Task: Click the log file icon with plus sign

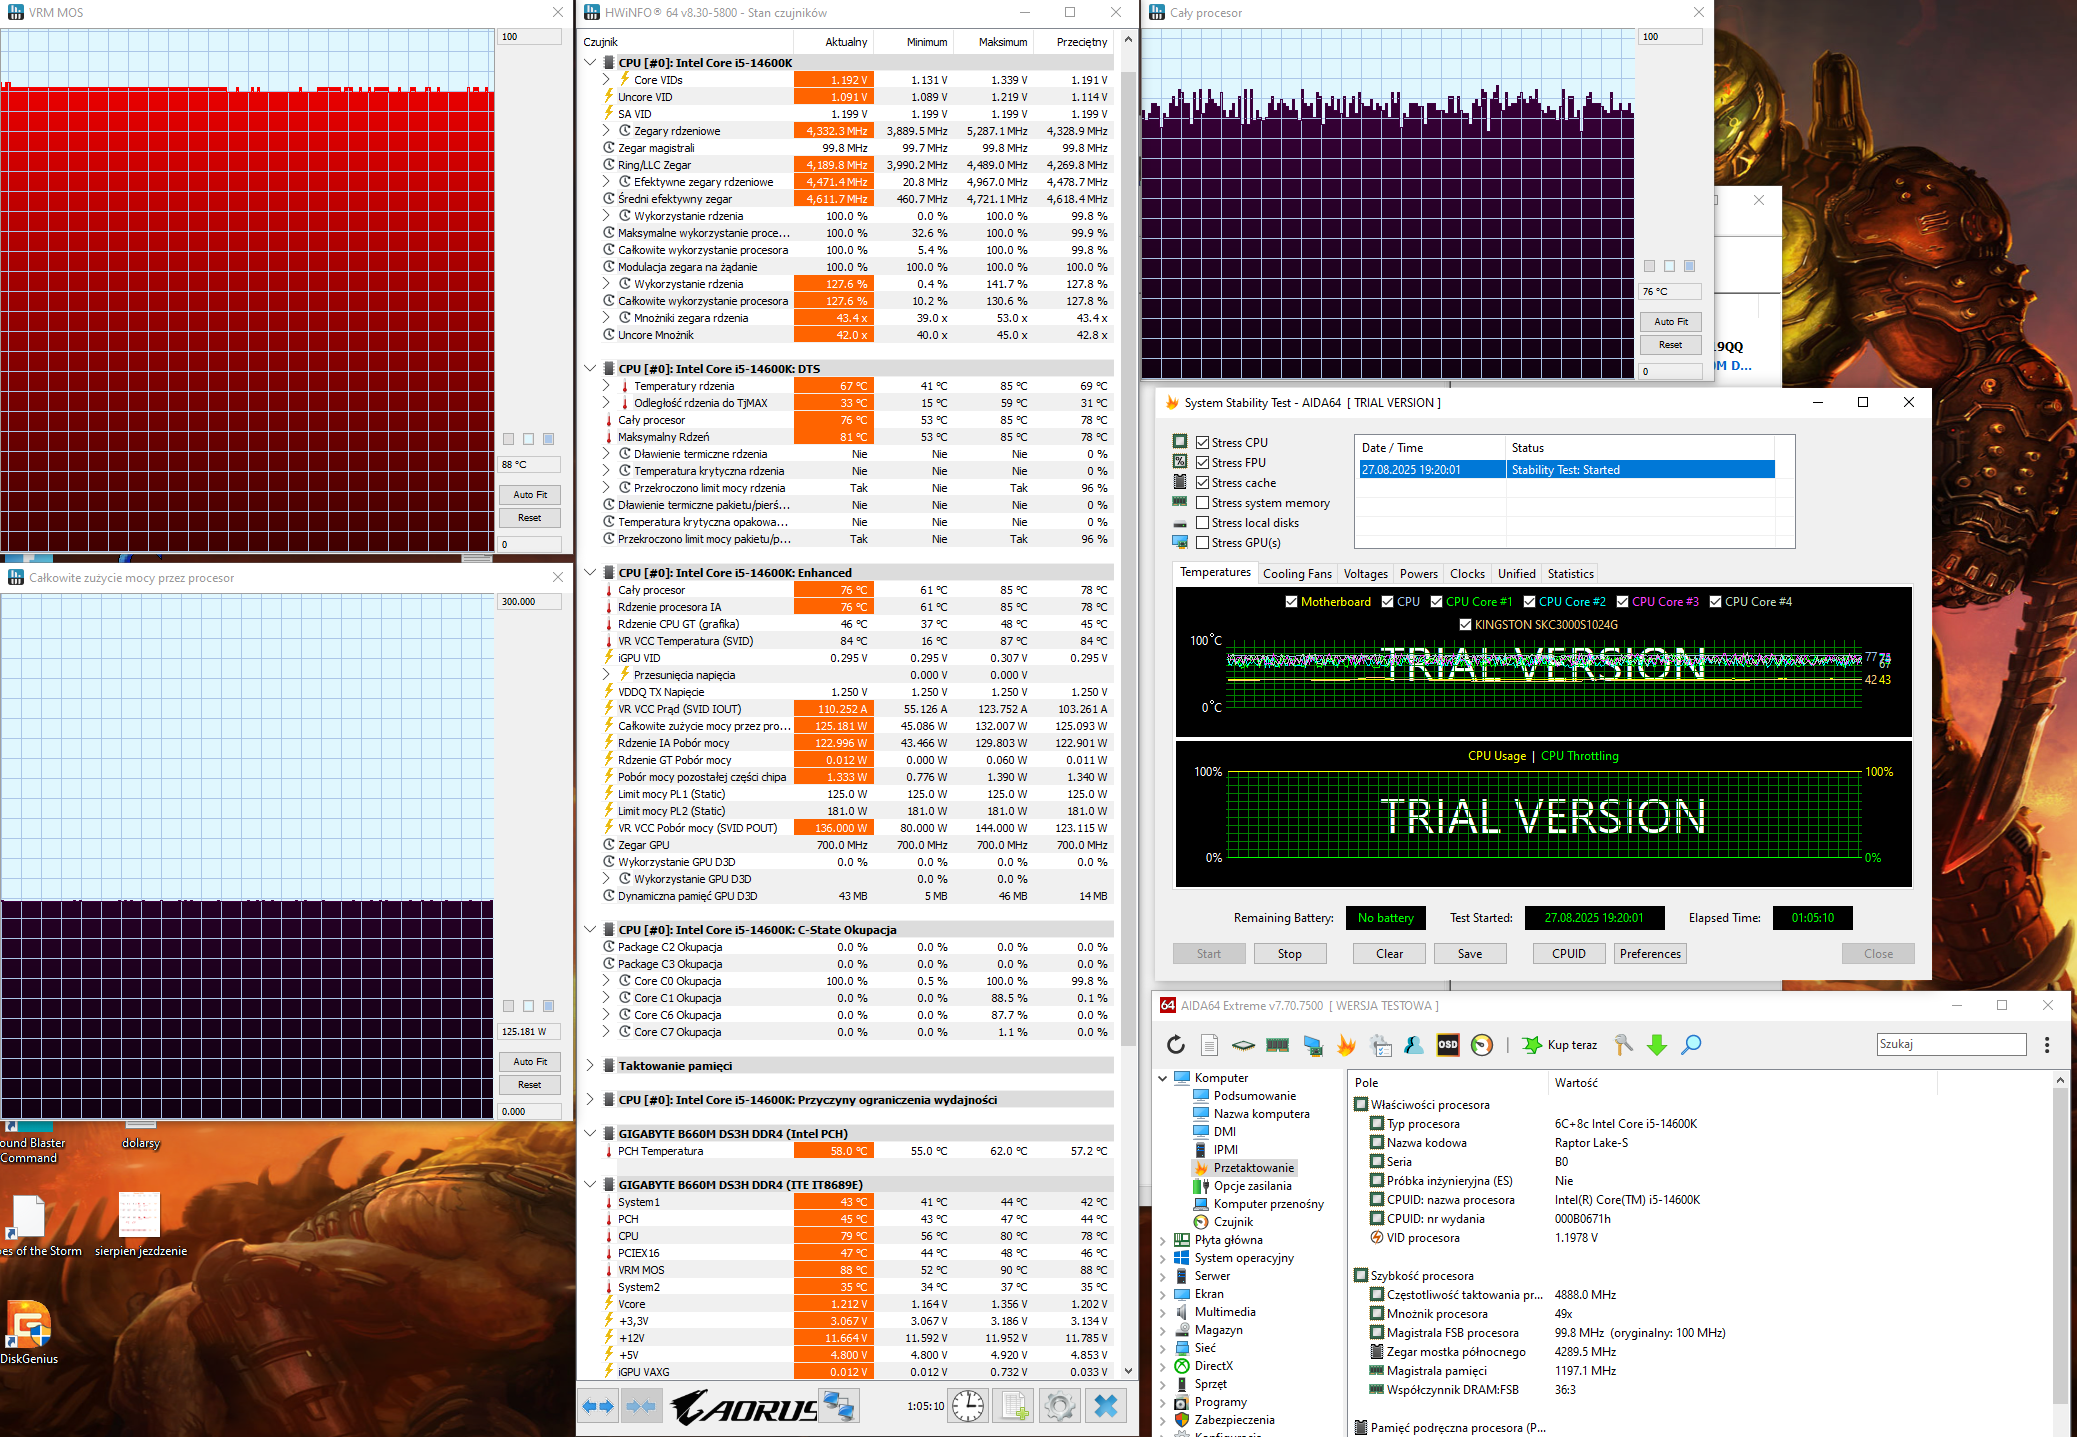Action: (1014, 1406)
